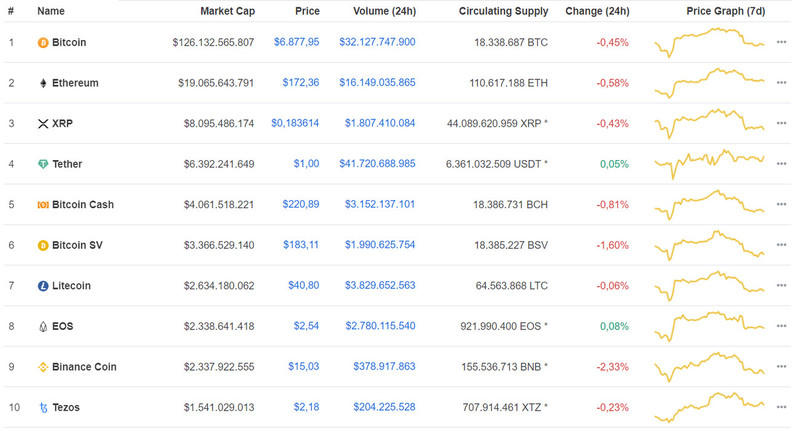This screenshot has height=431, width=800.
Task: Click the green Tether logo icon
Action: point(42,164)
